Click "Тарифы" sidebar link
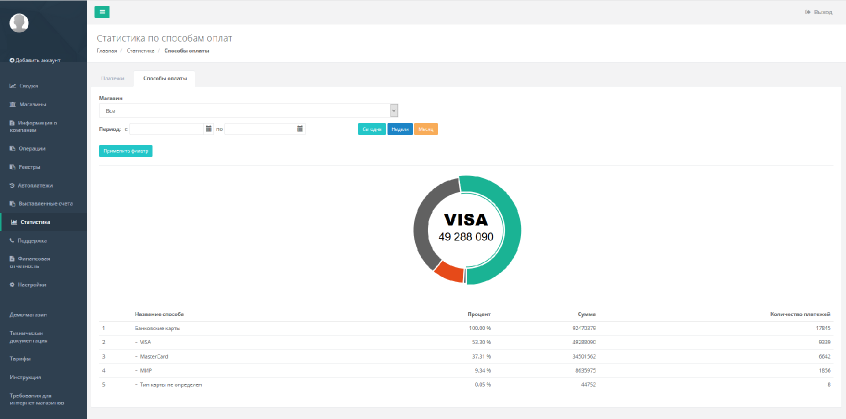This screenshot has height=419, width=846. pyautogui.click(x=20, y=359)
